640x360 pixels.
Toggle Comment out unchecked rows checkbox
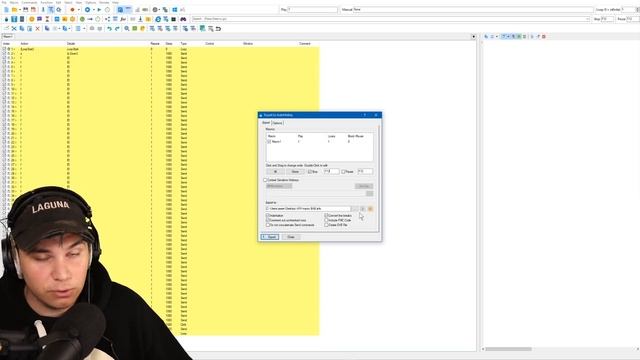[268, 220]
